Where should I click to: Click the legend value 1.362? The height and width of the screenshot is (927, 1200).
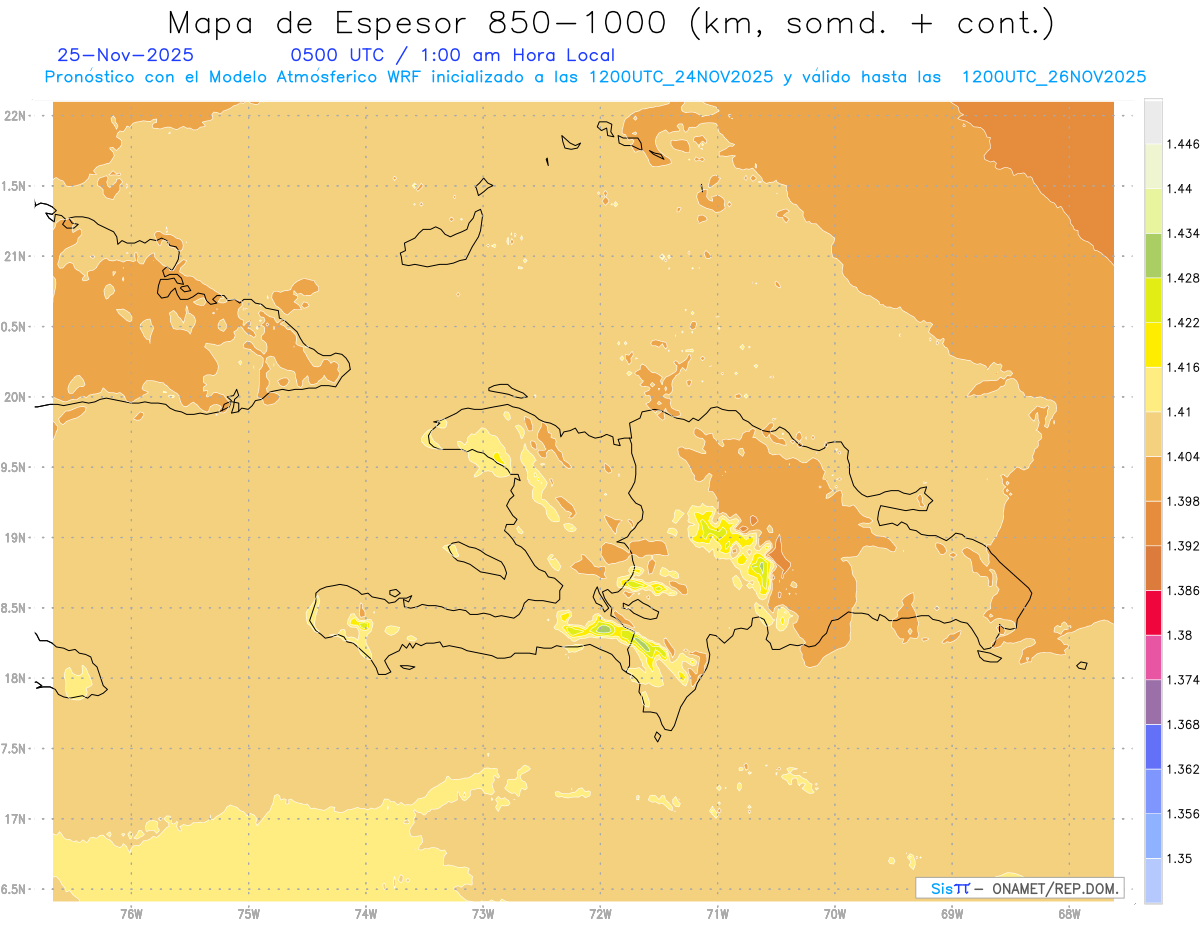pos(1183,769)
